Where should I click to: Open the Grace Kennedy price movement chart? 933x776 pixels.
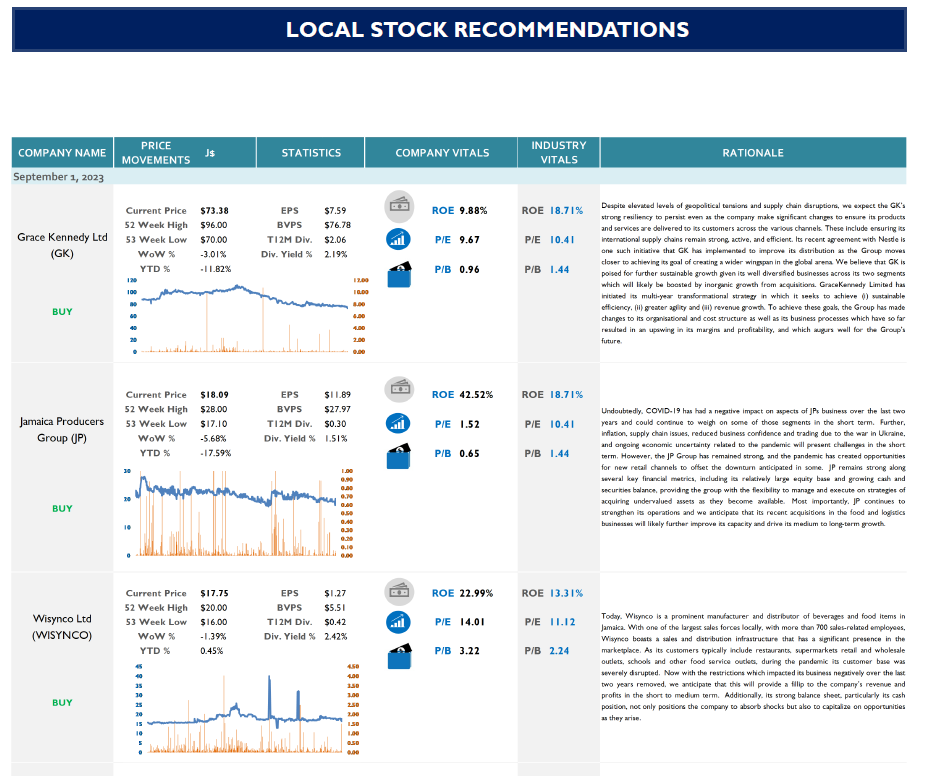(x=249, y=315)
